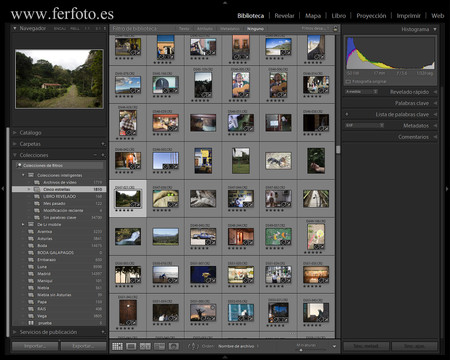Click the Sinc. metad. button
Viewport: 450px width, 360px height.
pyautogui.click(x=366, y=346)
